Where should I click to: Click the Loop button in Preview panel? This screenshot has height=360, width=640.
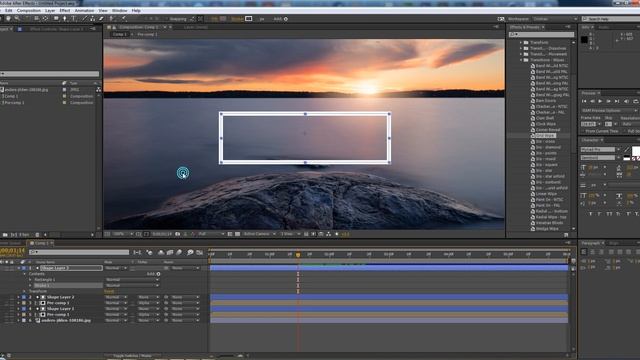click(x=636, y=101)
